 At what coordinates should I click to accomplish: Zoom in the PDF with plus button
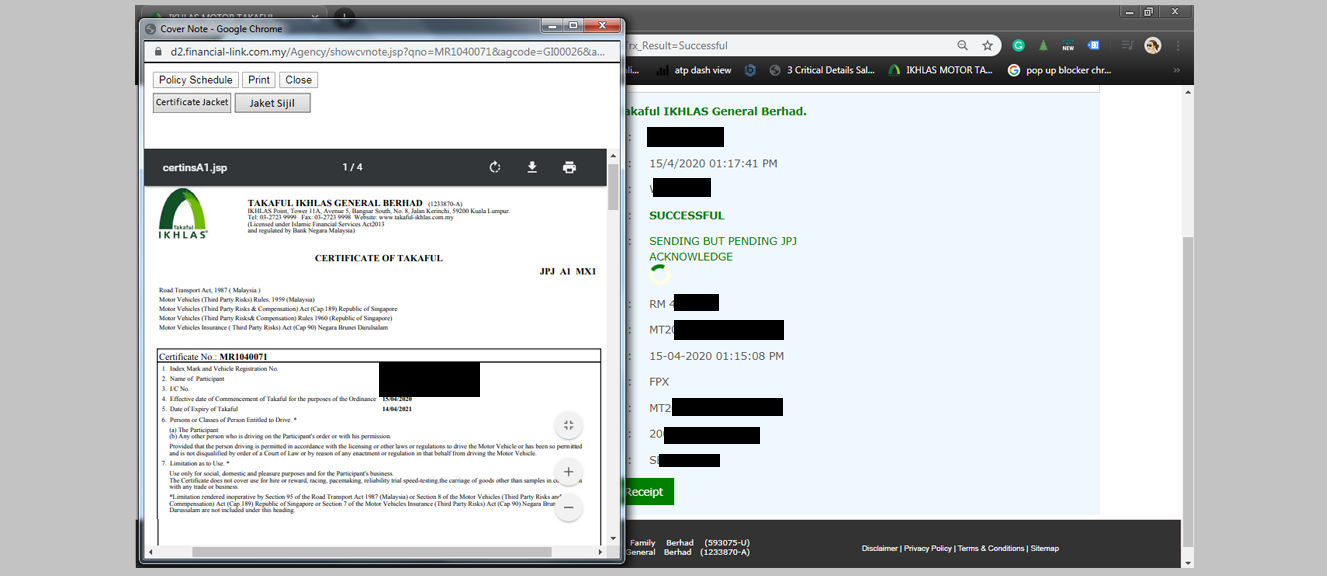click(568, 471)
